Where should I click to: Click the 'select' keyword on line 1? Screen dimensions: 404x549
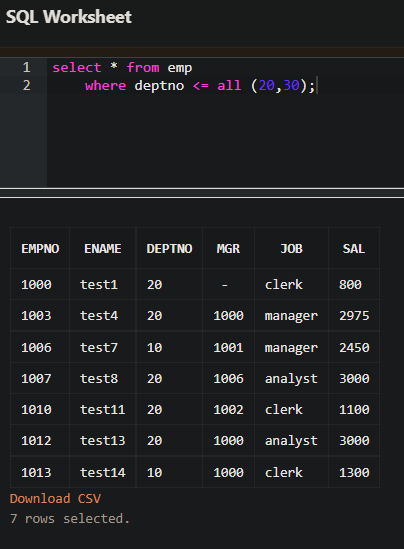click(x=77, y=68)
